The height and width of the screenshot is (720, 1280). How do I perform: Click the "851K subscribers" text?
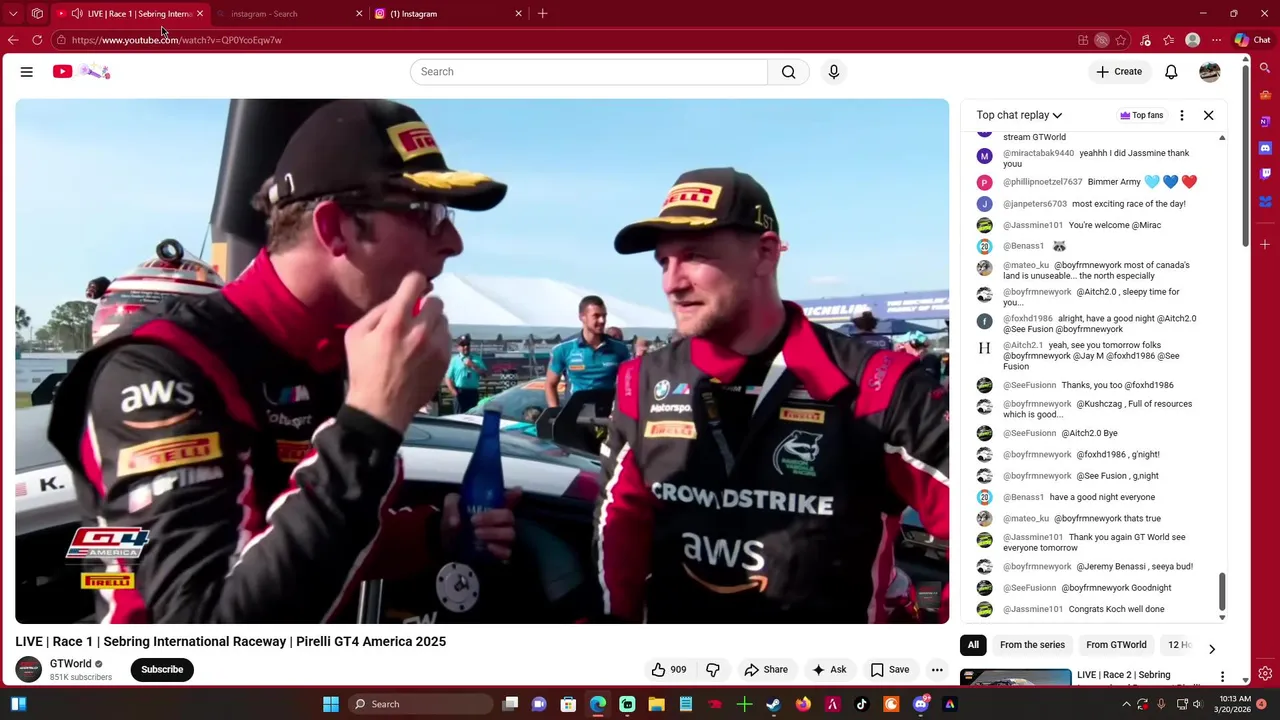click(x=81, y=678)
